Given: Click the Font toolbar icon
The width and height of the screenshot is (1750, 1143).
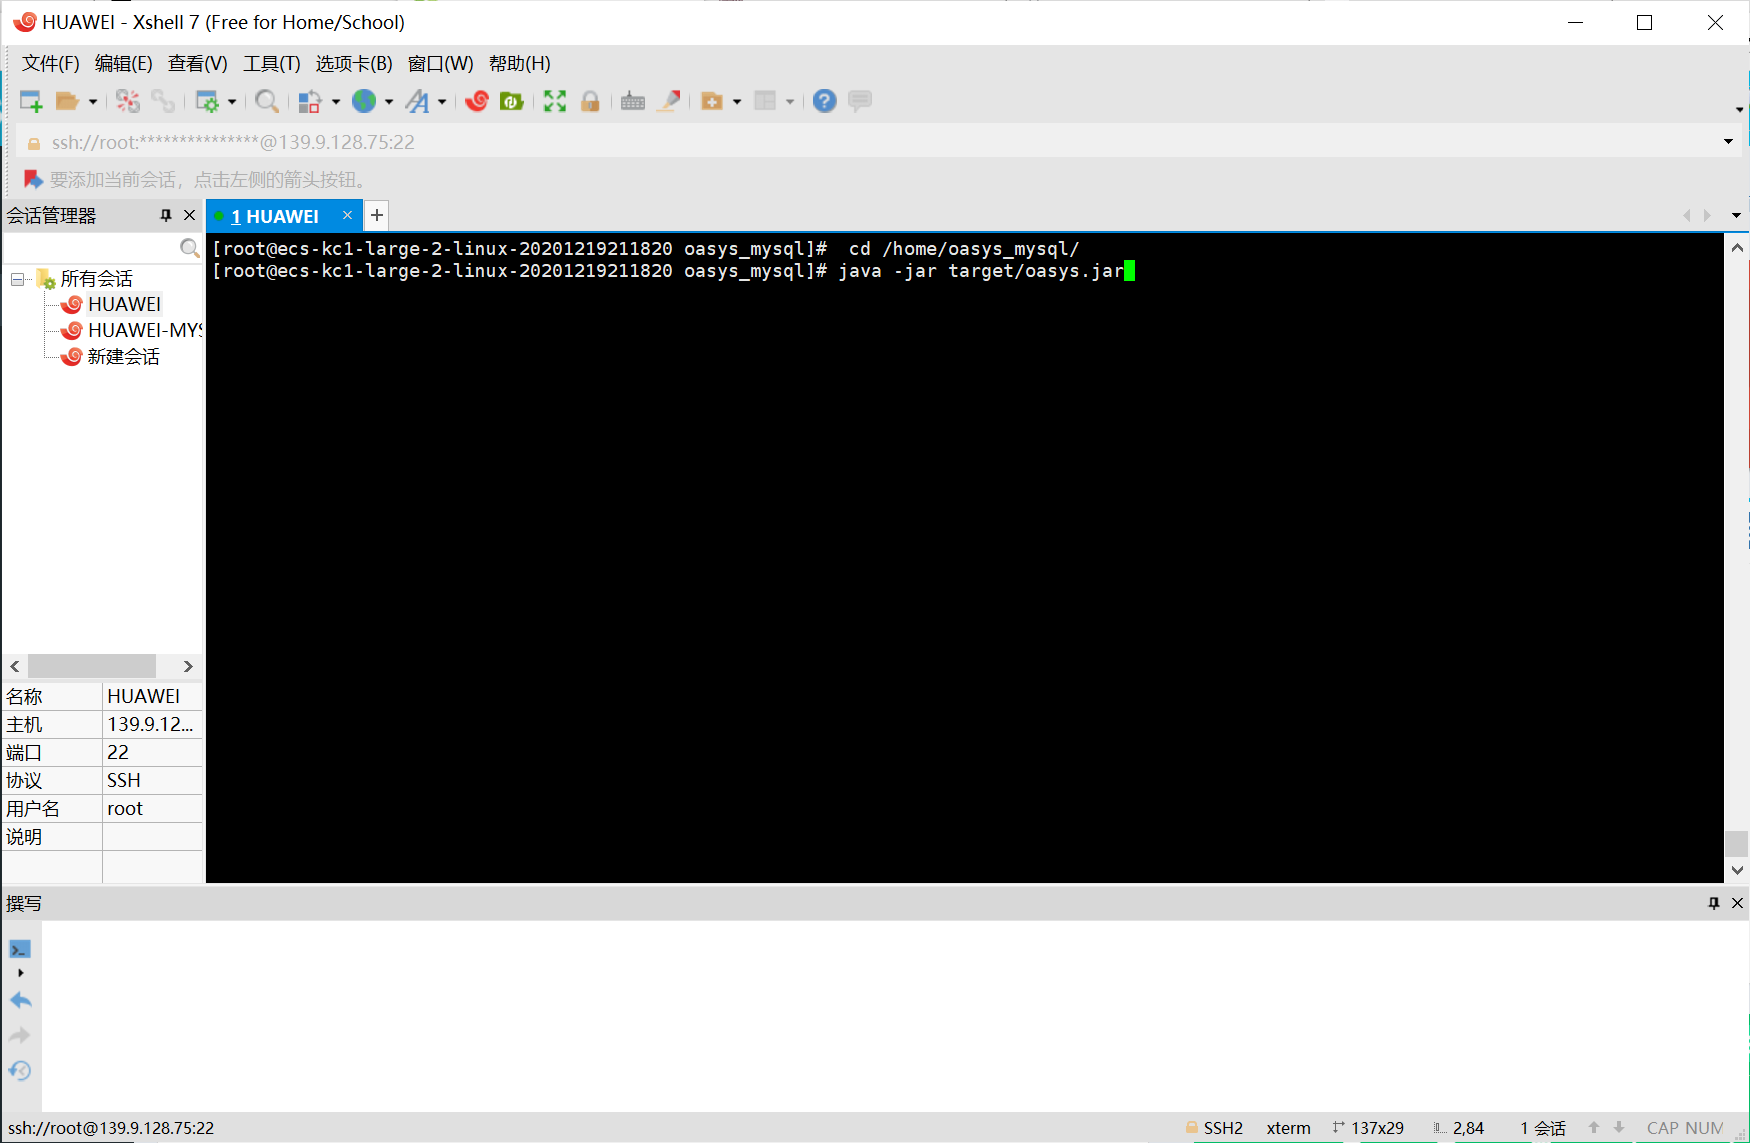Looking at the screenshot, I should 417,101.
